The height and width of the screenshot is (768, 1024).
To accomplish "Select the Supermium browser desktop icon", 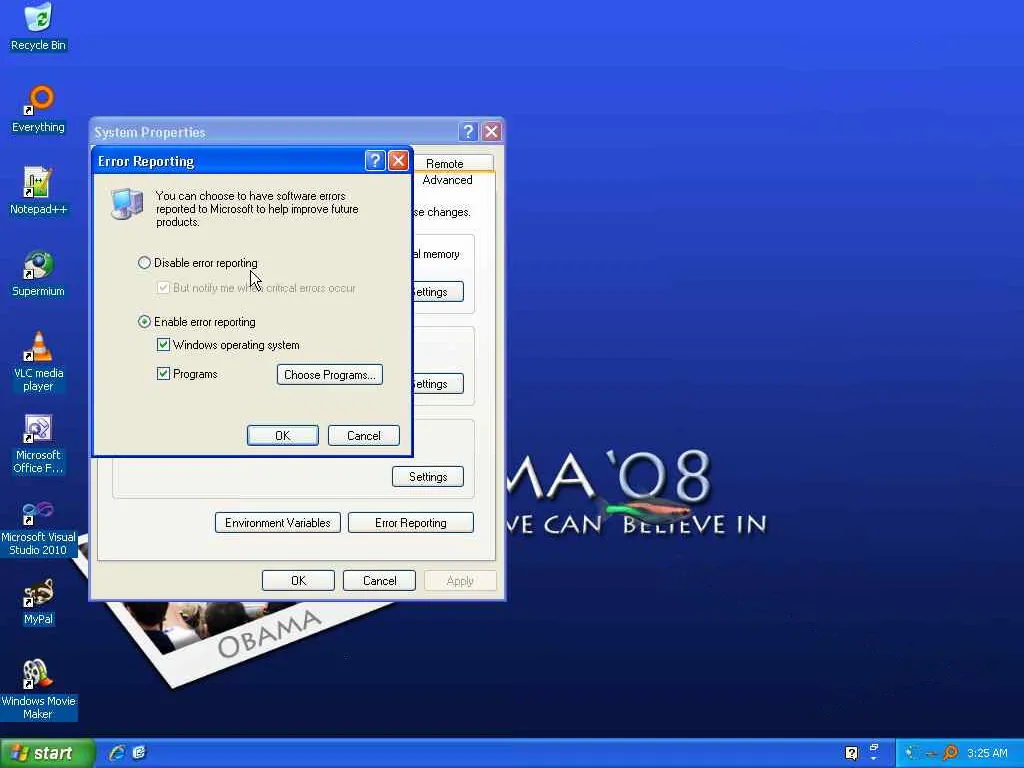I will point(38,274).
